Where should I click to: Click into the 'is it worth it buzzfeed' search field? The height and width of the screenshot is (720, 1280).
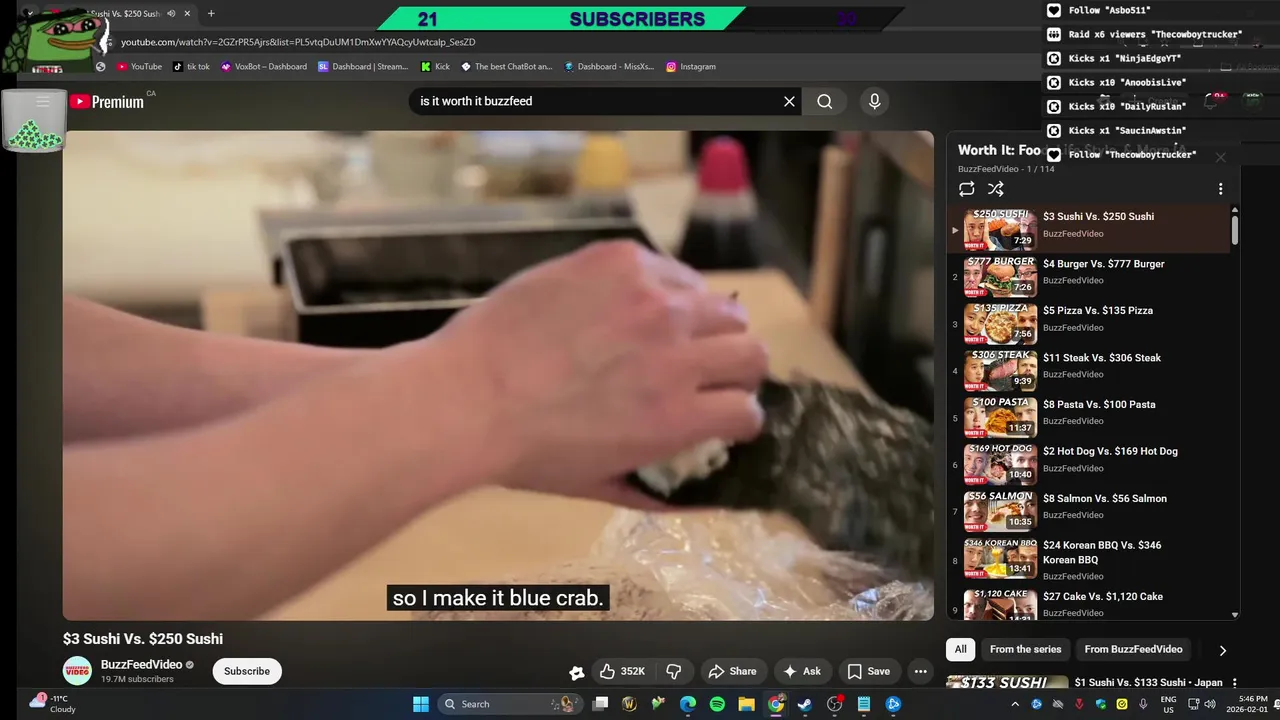tap(595, 101)
